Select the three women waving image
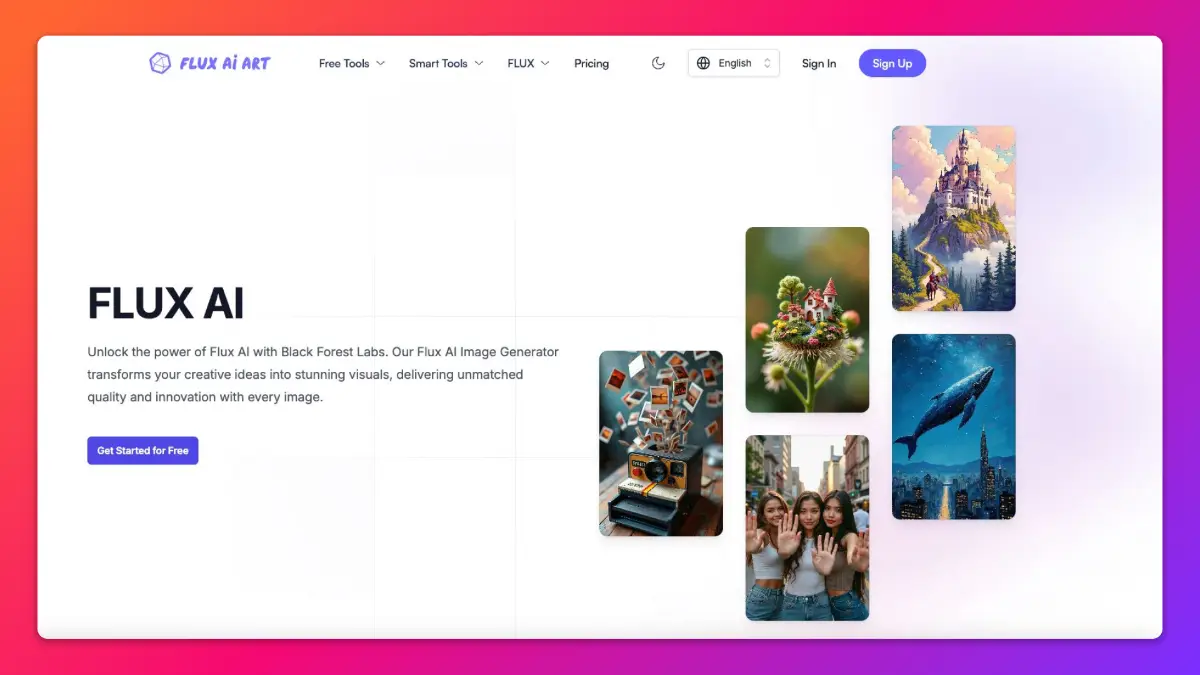Screen dimensions: 1200x675 807,527
